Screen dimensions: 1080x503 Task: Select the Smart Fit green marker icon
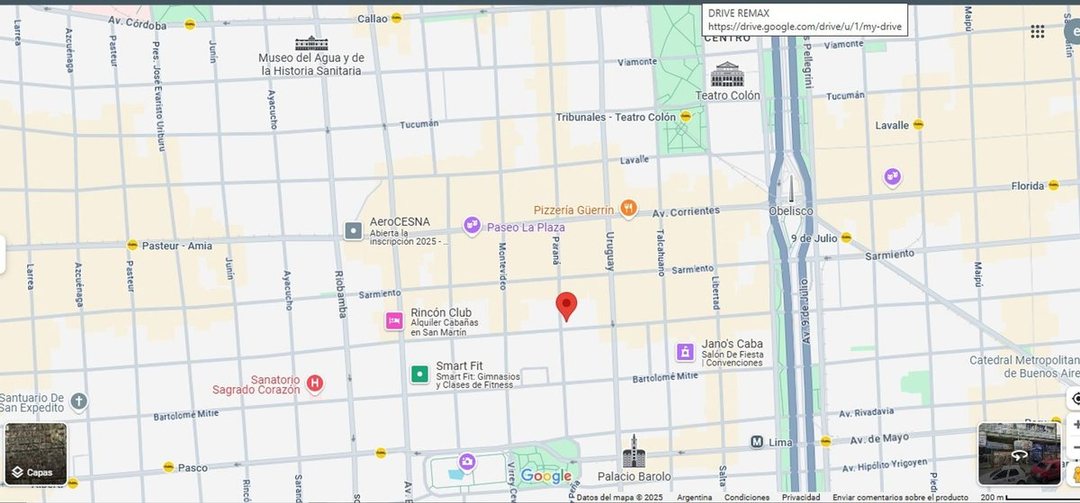click(419, 374)
